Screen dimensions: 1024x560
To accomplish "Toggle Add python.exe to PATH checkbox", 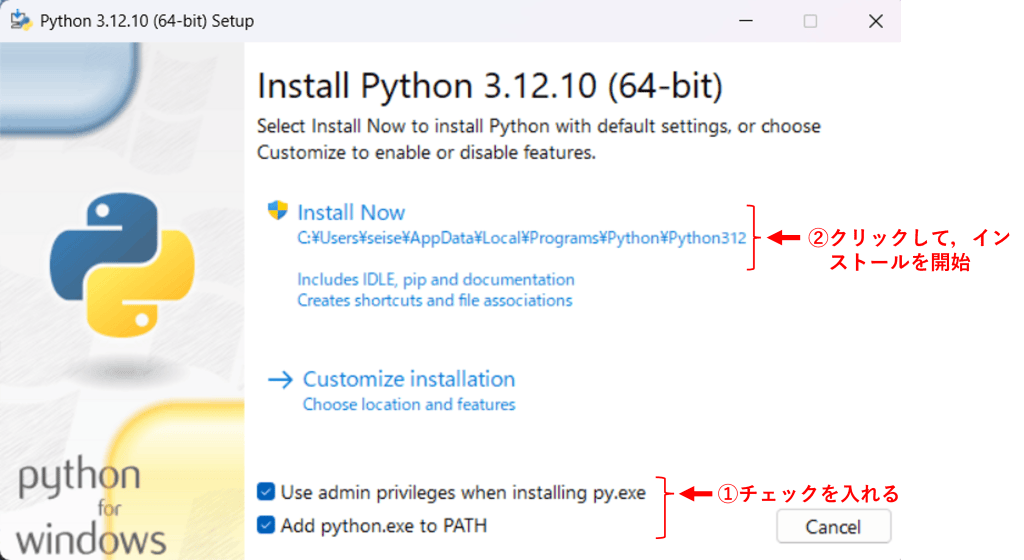I will tap(266, 525).
